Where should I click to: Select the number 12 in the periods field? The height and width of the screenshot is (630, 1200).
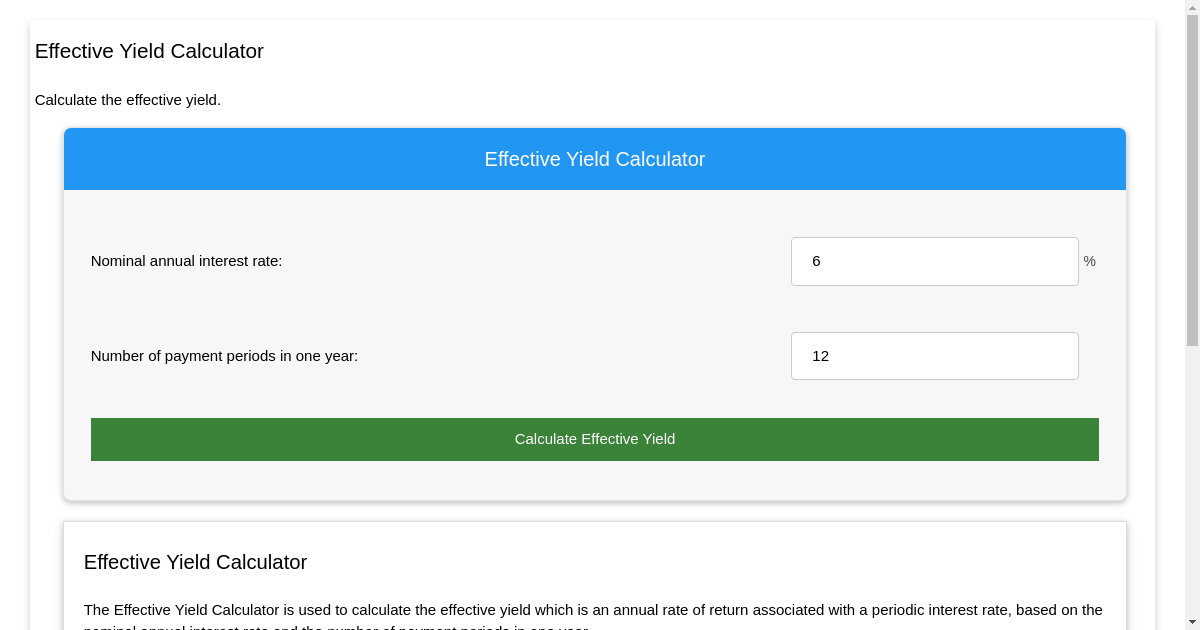(x=821, y=355)
